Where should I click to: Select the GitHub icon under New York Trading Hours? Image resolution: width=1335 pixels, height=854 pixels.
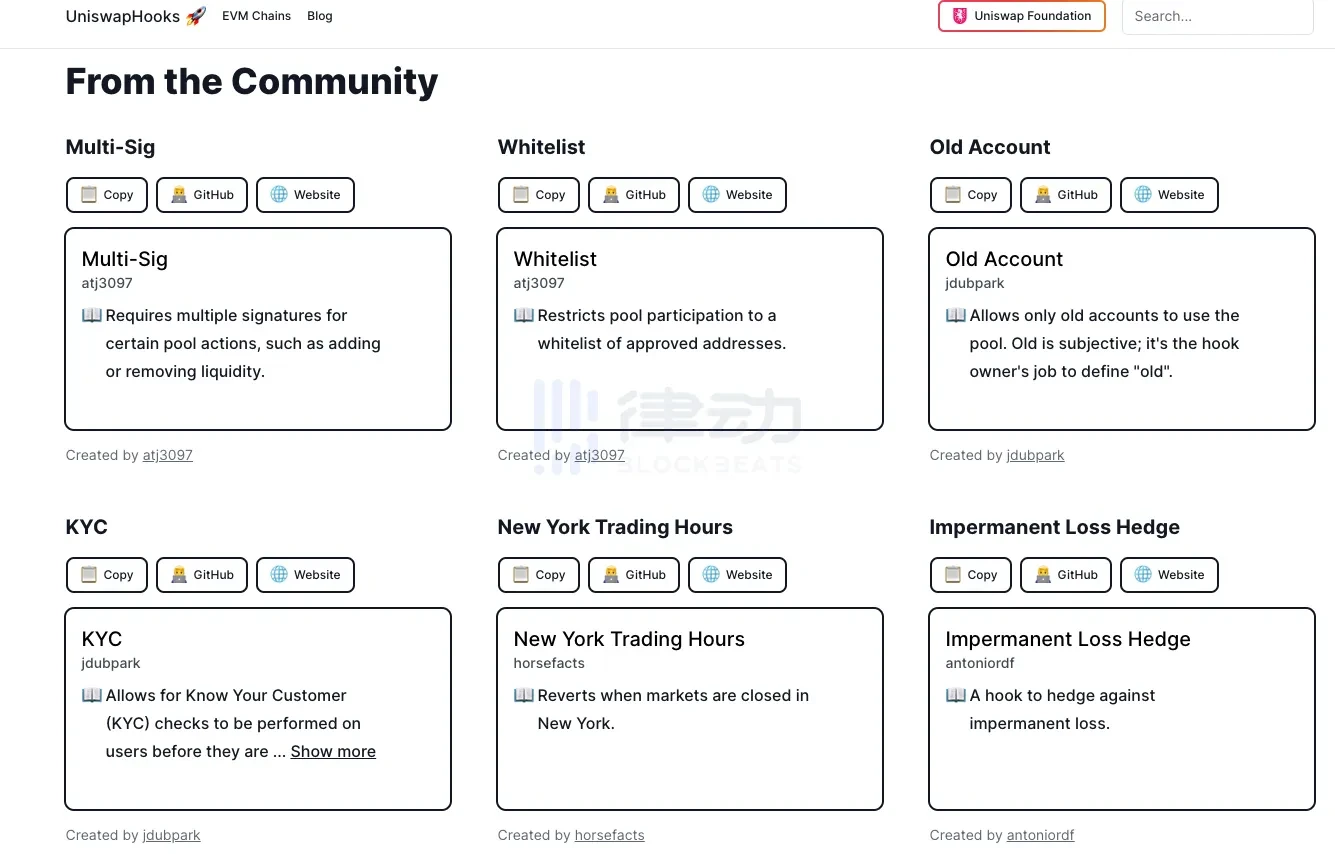[613, 575]
